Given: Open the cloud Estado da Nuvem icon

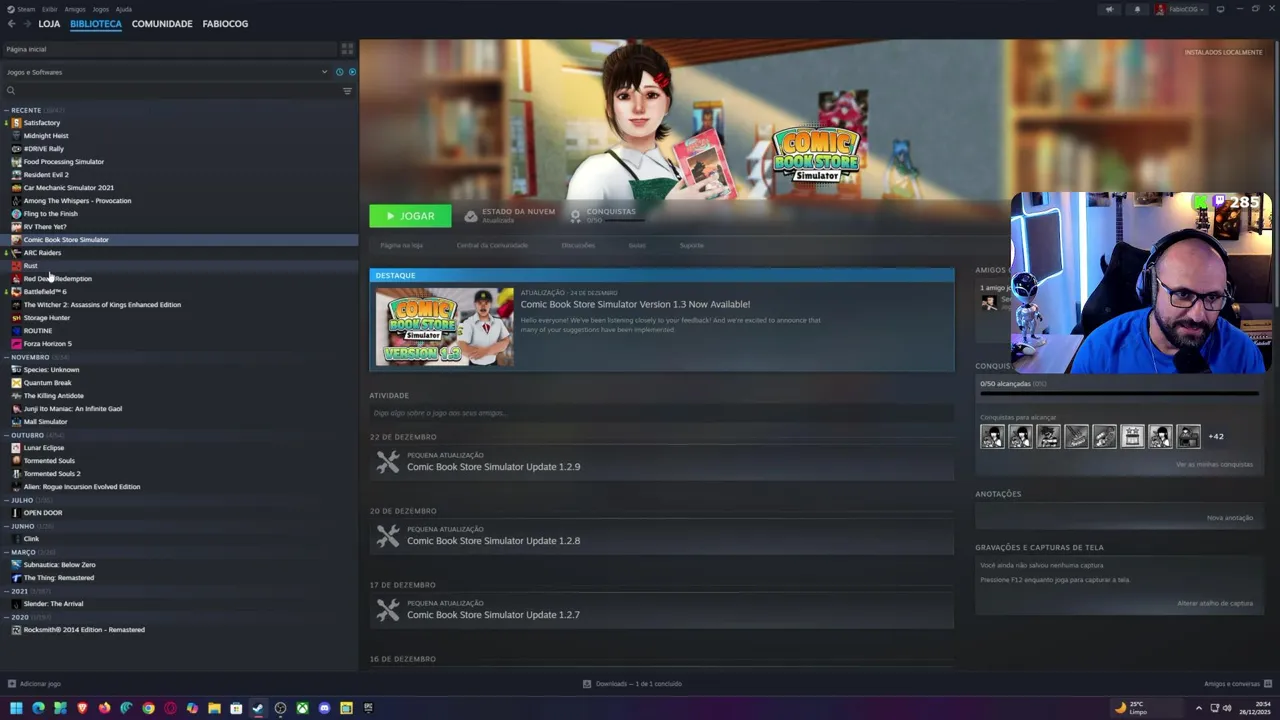Looking at the screenshot, I should 471,215.
